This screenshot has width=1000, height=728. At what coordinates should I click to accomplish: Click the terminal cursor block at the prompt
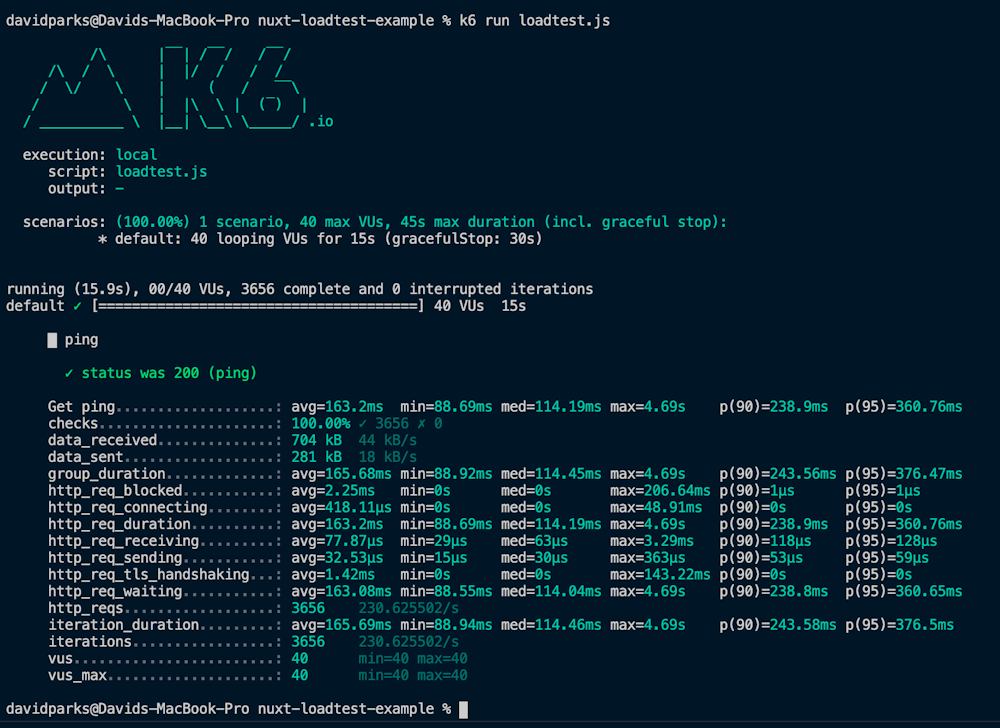coord(464,710)
